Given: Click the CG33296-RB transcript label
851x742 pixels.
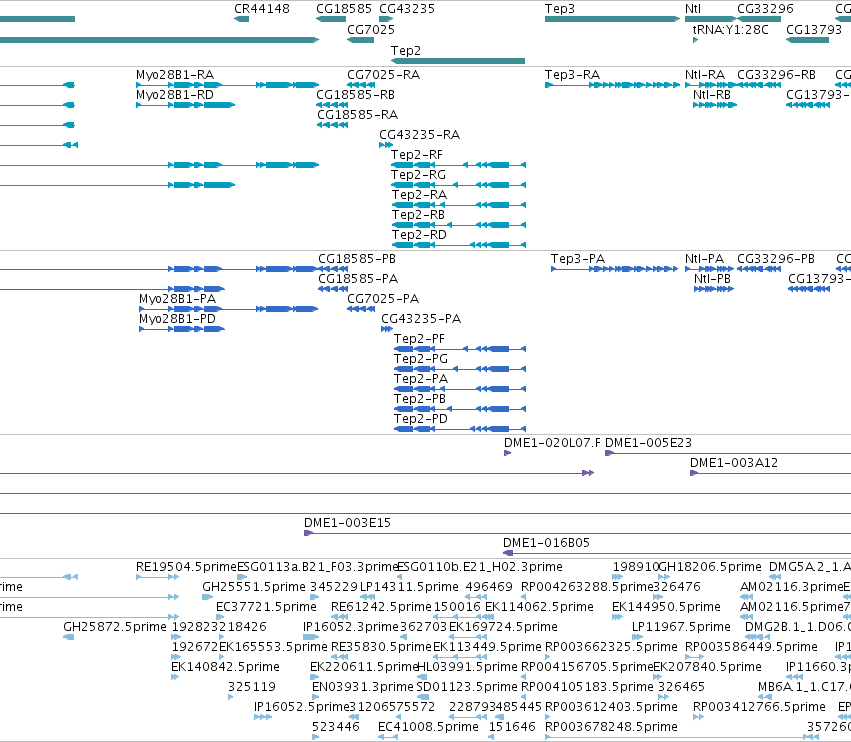Looking at the screenshot, I should (x=777, y=75).
